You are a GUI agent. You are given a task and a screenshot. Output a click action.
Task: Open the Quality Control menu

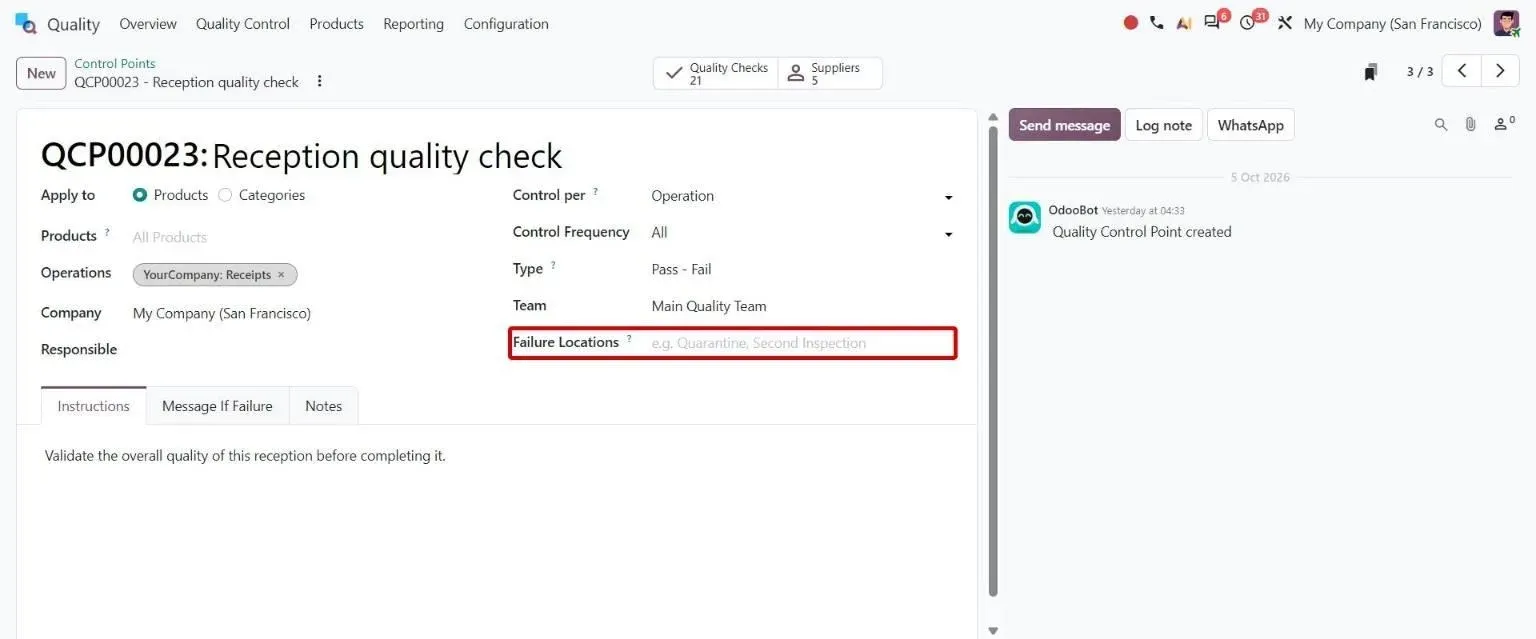[243, 23]
